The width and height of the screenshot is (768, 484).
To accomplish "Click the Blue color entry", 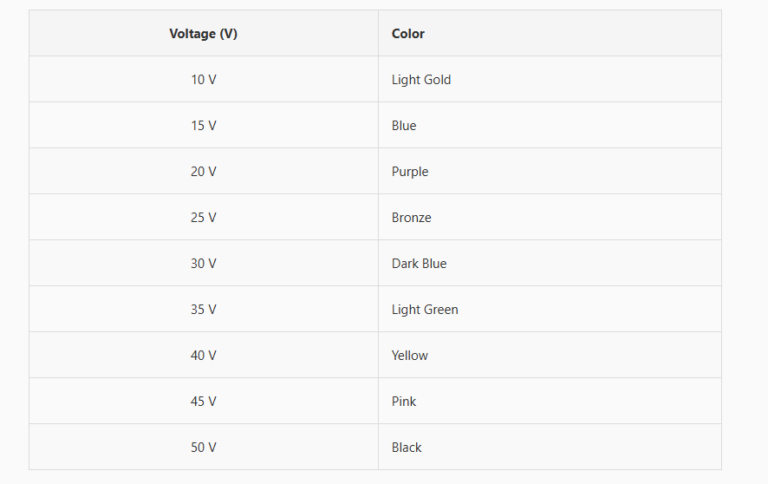I will click(x=404, y=126).
